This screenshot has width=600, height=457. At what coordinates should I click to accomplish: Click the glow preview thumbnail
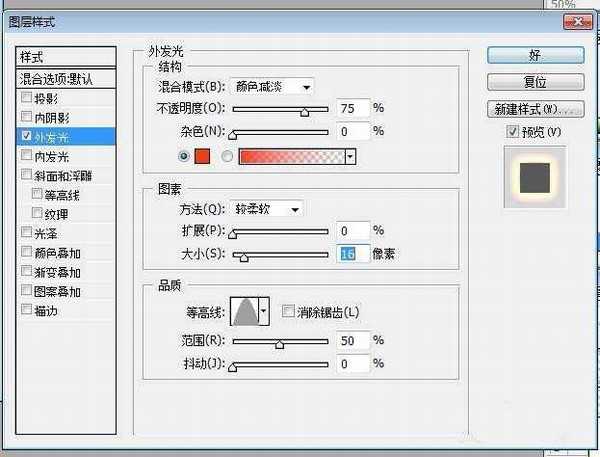(535, 178)
